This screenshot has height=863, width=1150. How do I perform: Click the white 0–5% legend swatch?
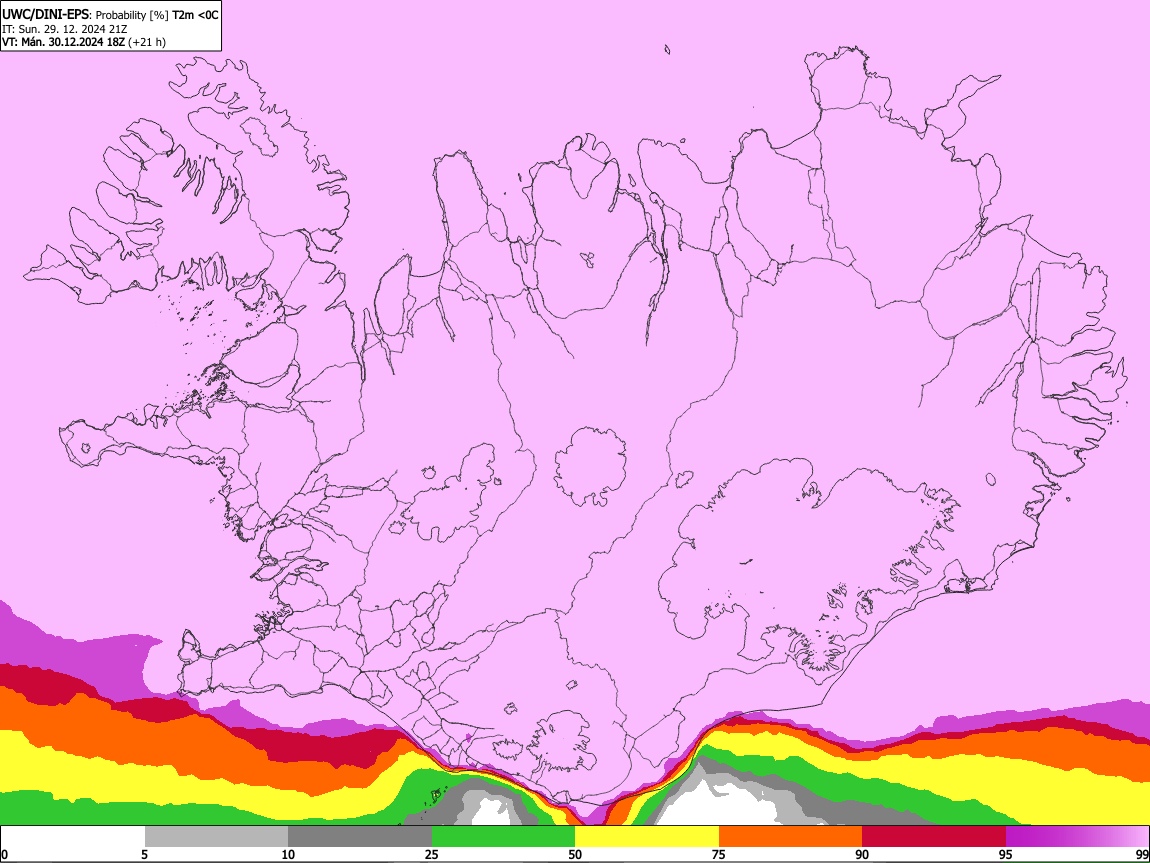73,836
